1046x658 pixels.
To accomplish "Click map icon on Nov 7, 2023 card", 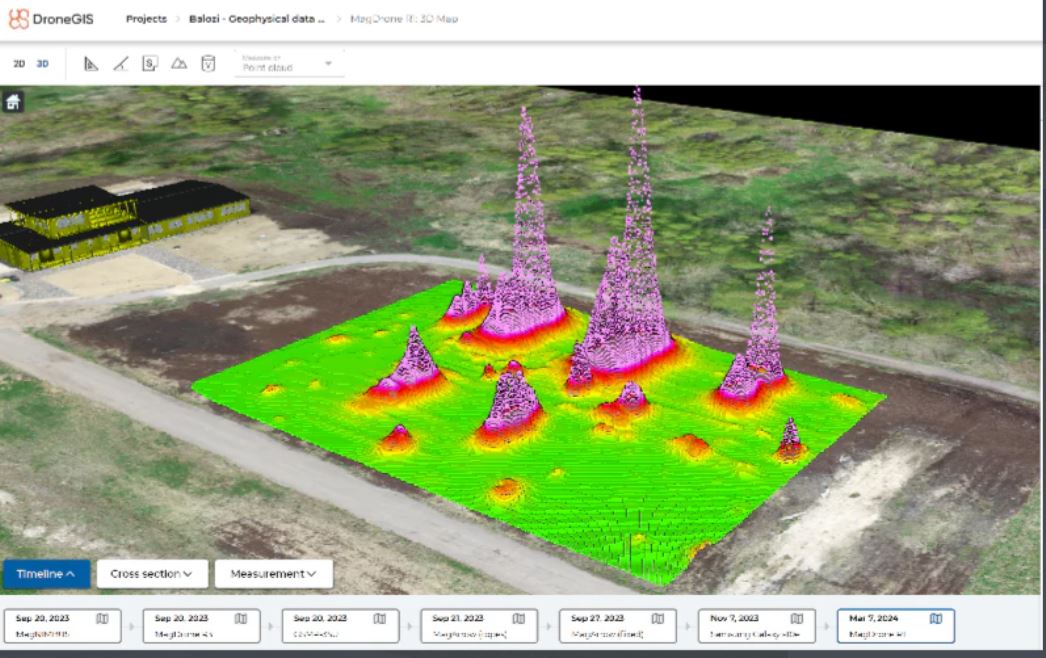I will click(x=796, y=619).
